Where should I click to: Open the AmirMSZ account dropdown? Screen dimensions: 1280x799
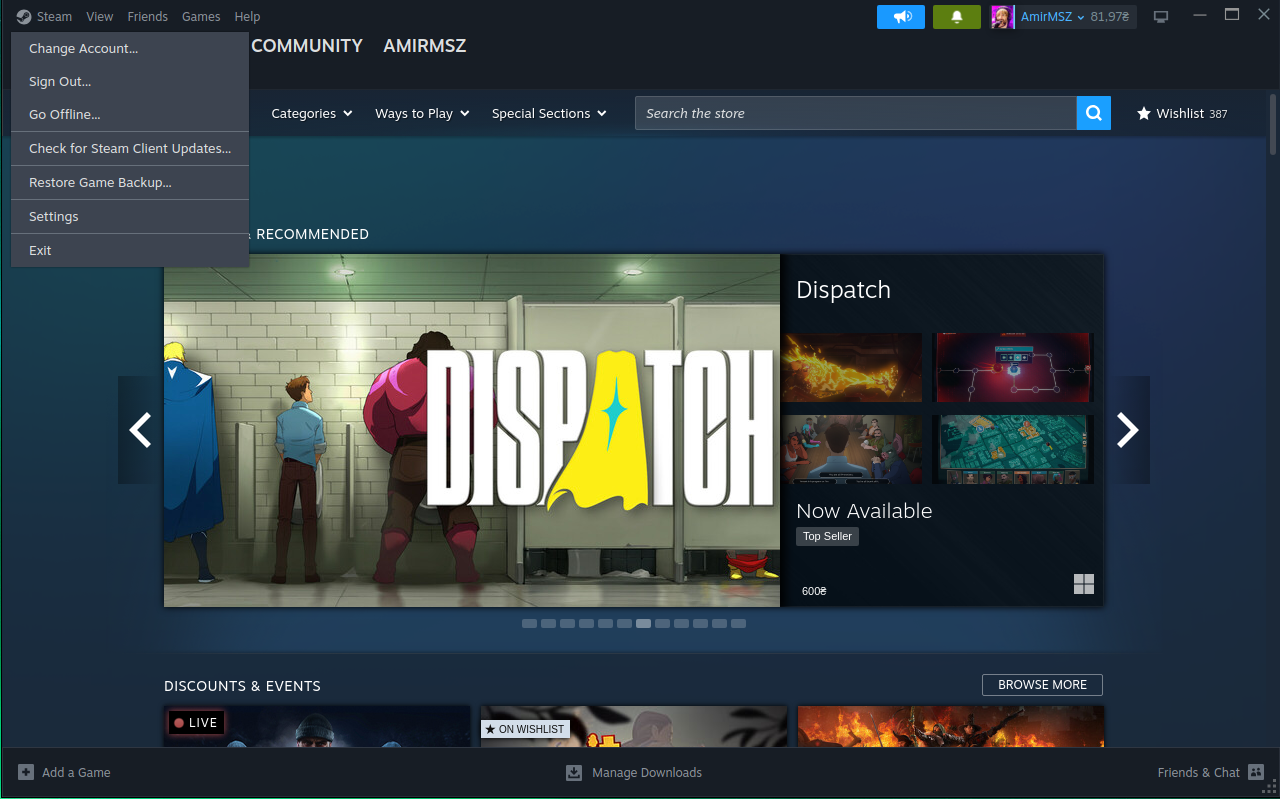coord(1051,17)
